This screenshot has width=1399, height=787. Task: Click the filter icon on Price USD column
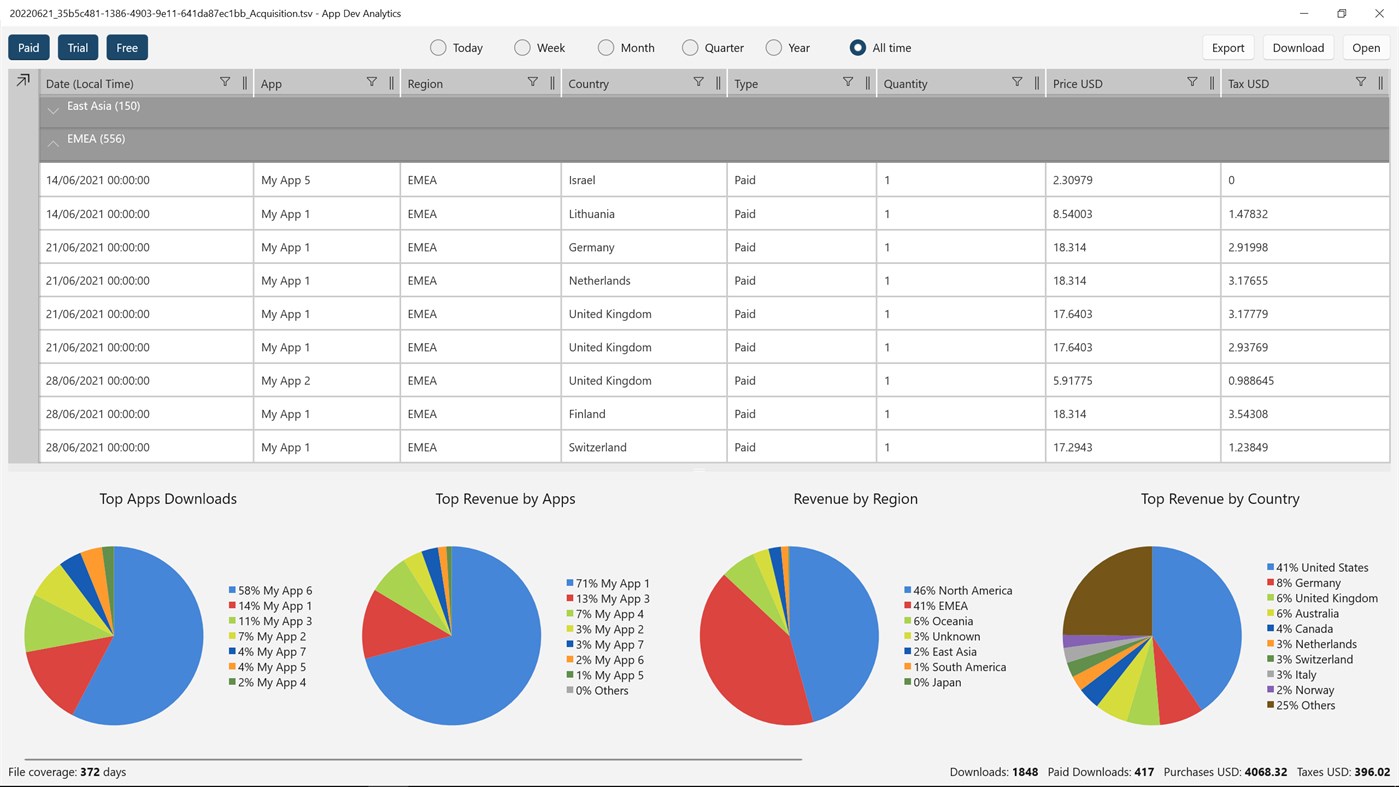coord(1191,82)
